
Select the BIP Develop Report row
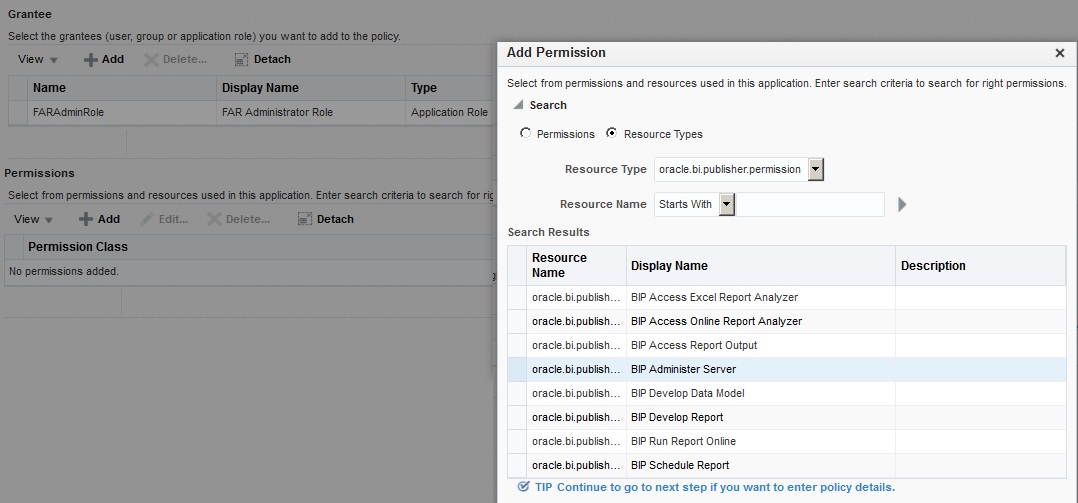(x=677, y=417)
